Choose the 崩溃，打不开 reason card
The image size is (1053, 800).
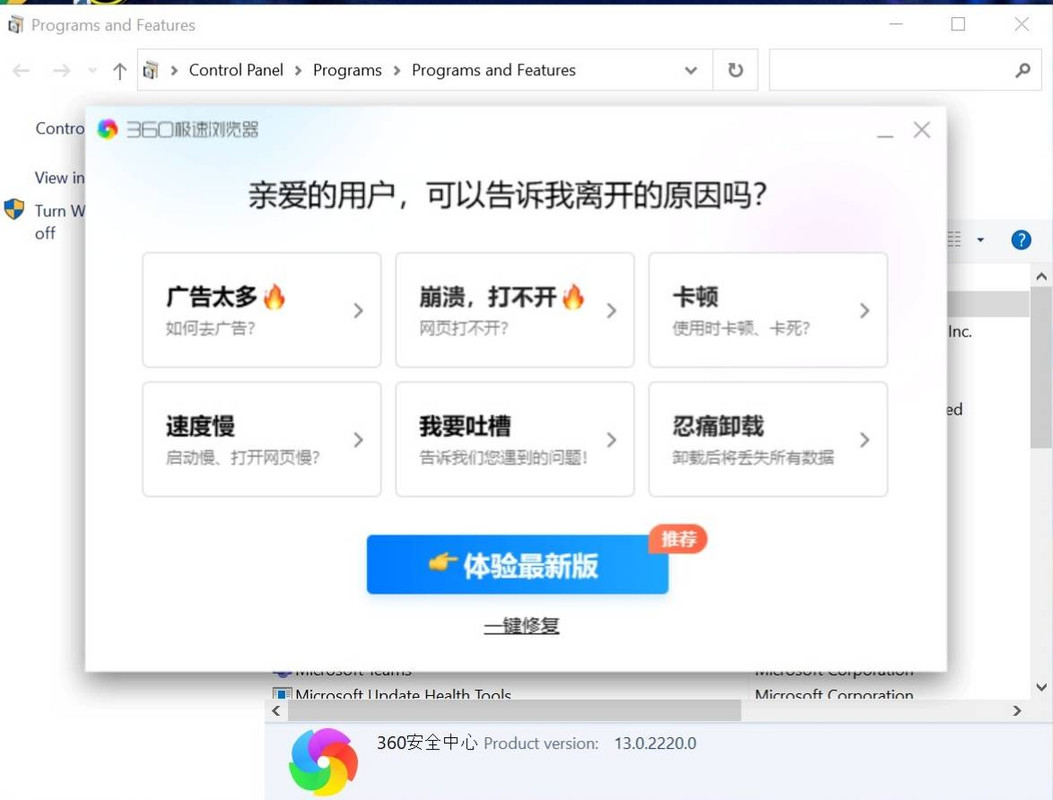point(515,310)
